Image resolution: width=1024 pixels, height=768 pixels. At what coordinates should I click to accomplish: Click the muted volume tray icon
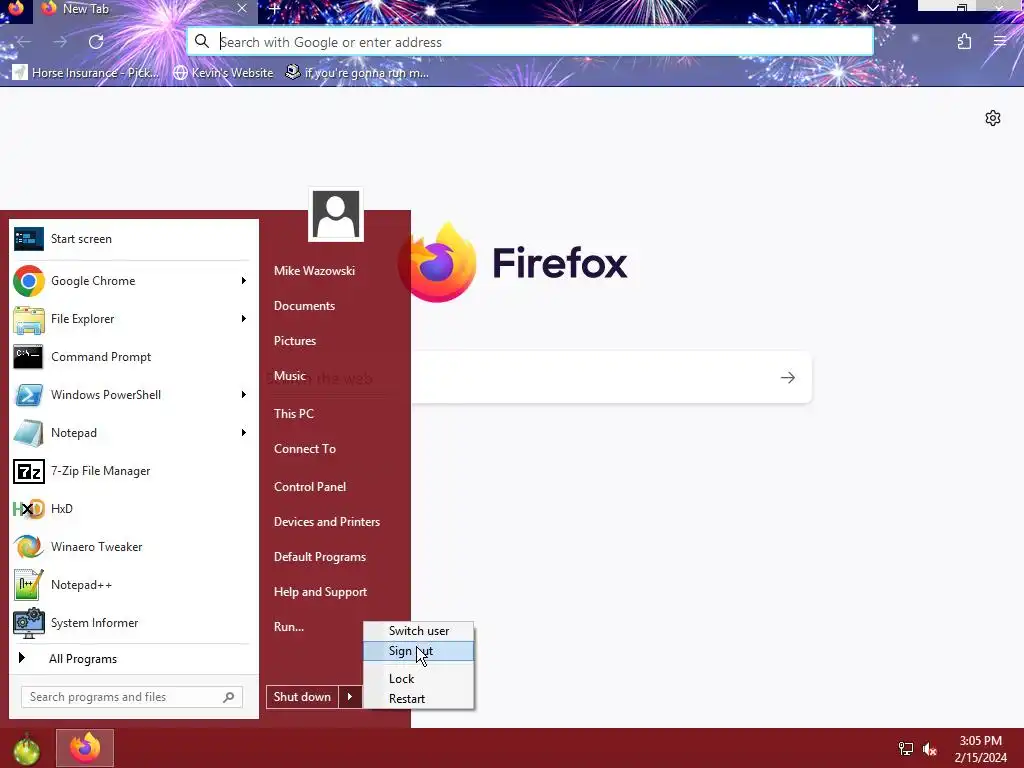930,749
